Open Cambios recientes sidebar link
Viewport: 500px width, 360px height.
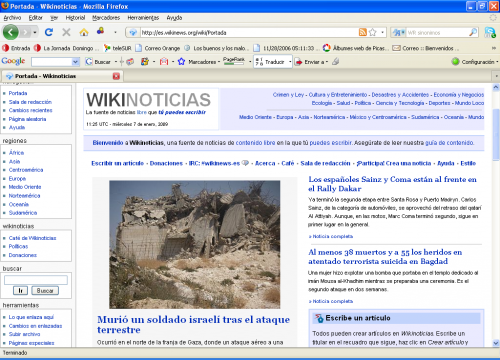(31, 110)
